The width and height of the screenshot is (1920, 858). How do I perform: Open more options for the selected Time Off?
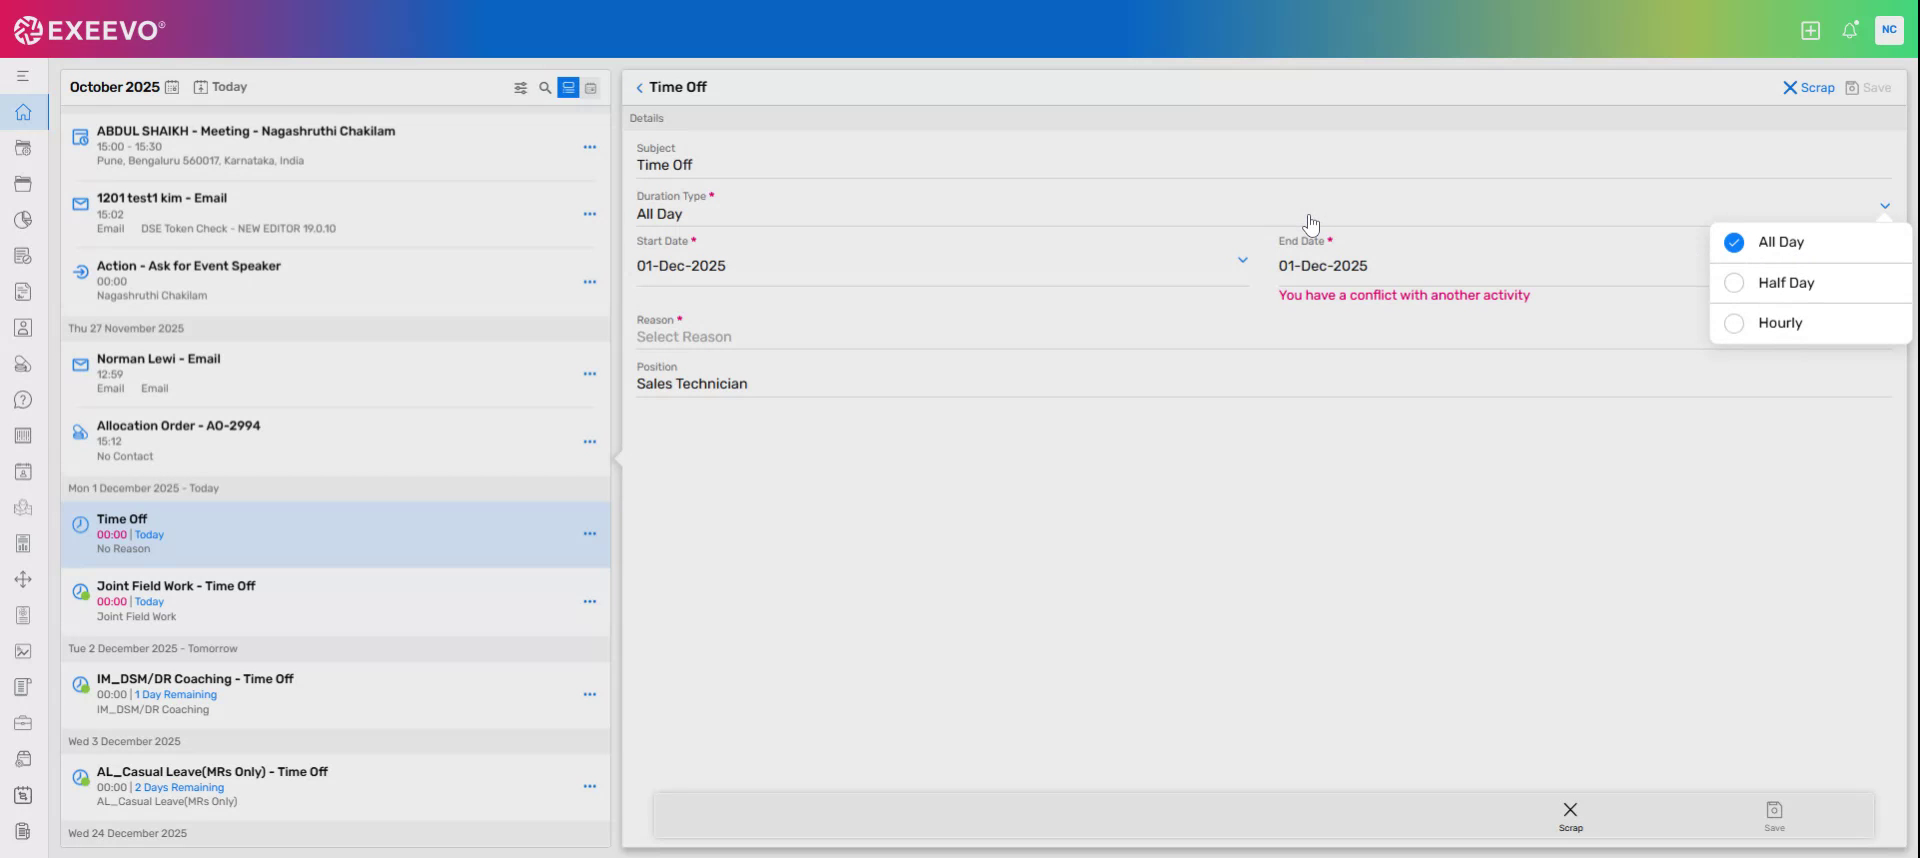(x=590, y=534)
